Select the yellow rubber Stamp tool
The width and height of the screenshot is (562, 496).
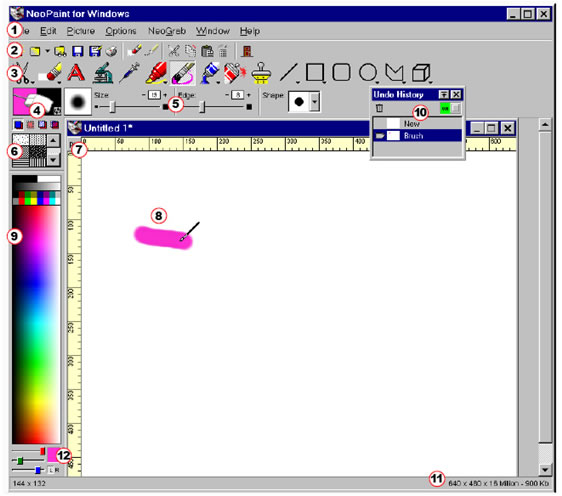pyautogui.click(x=261, y=73)
